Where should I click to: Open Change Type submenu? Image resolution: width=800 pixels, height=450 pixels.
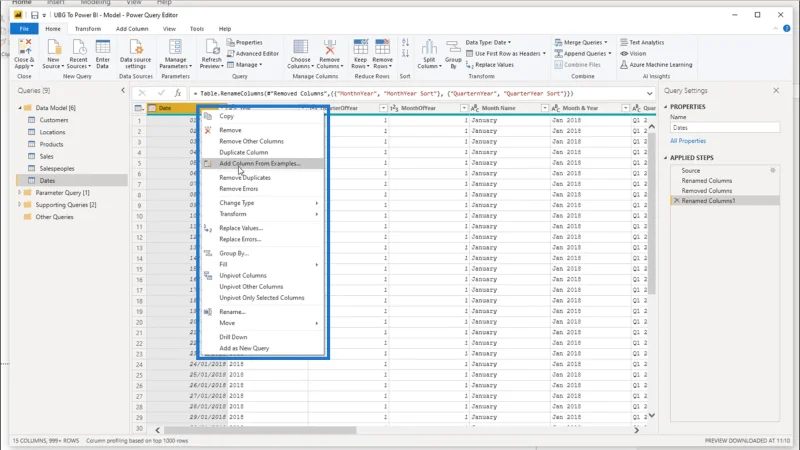(263, 203)
